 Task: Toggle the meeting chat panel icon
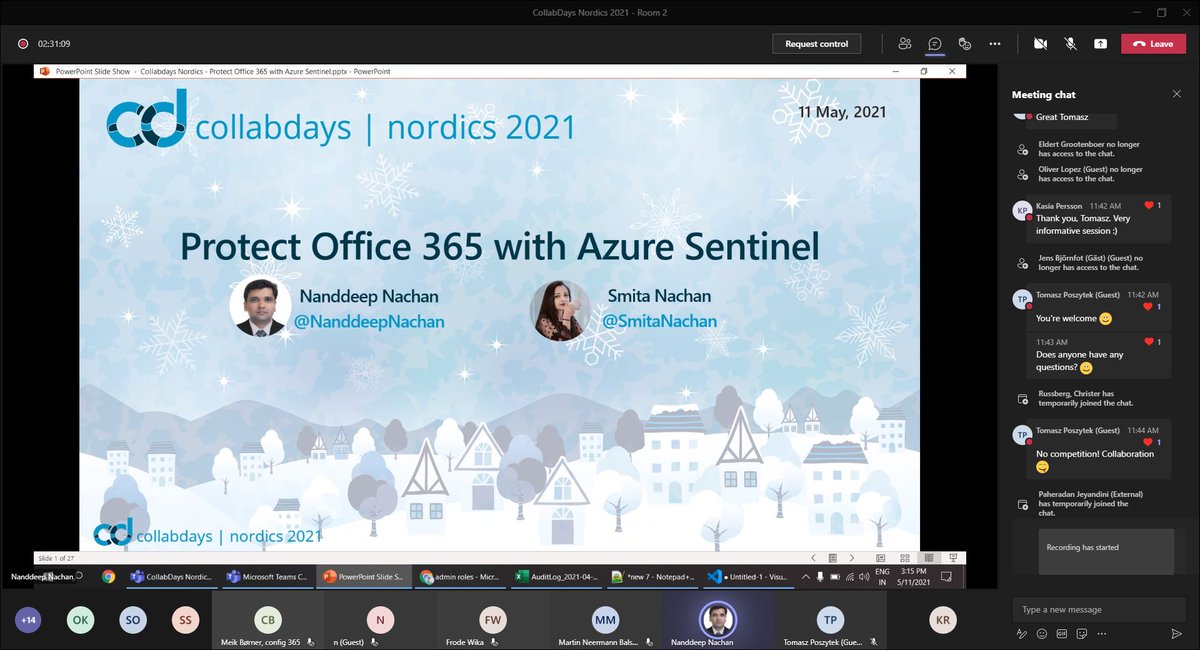point(935,44)
